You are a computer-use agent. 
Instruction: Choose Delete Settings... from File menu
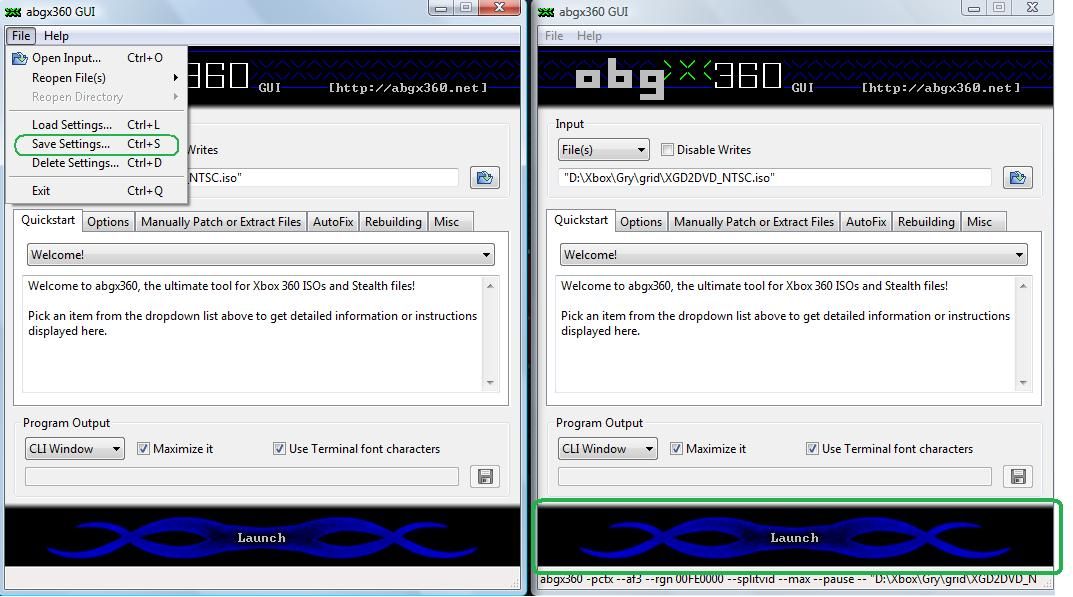tap(96, 163)
